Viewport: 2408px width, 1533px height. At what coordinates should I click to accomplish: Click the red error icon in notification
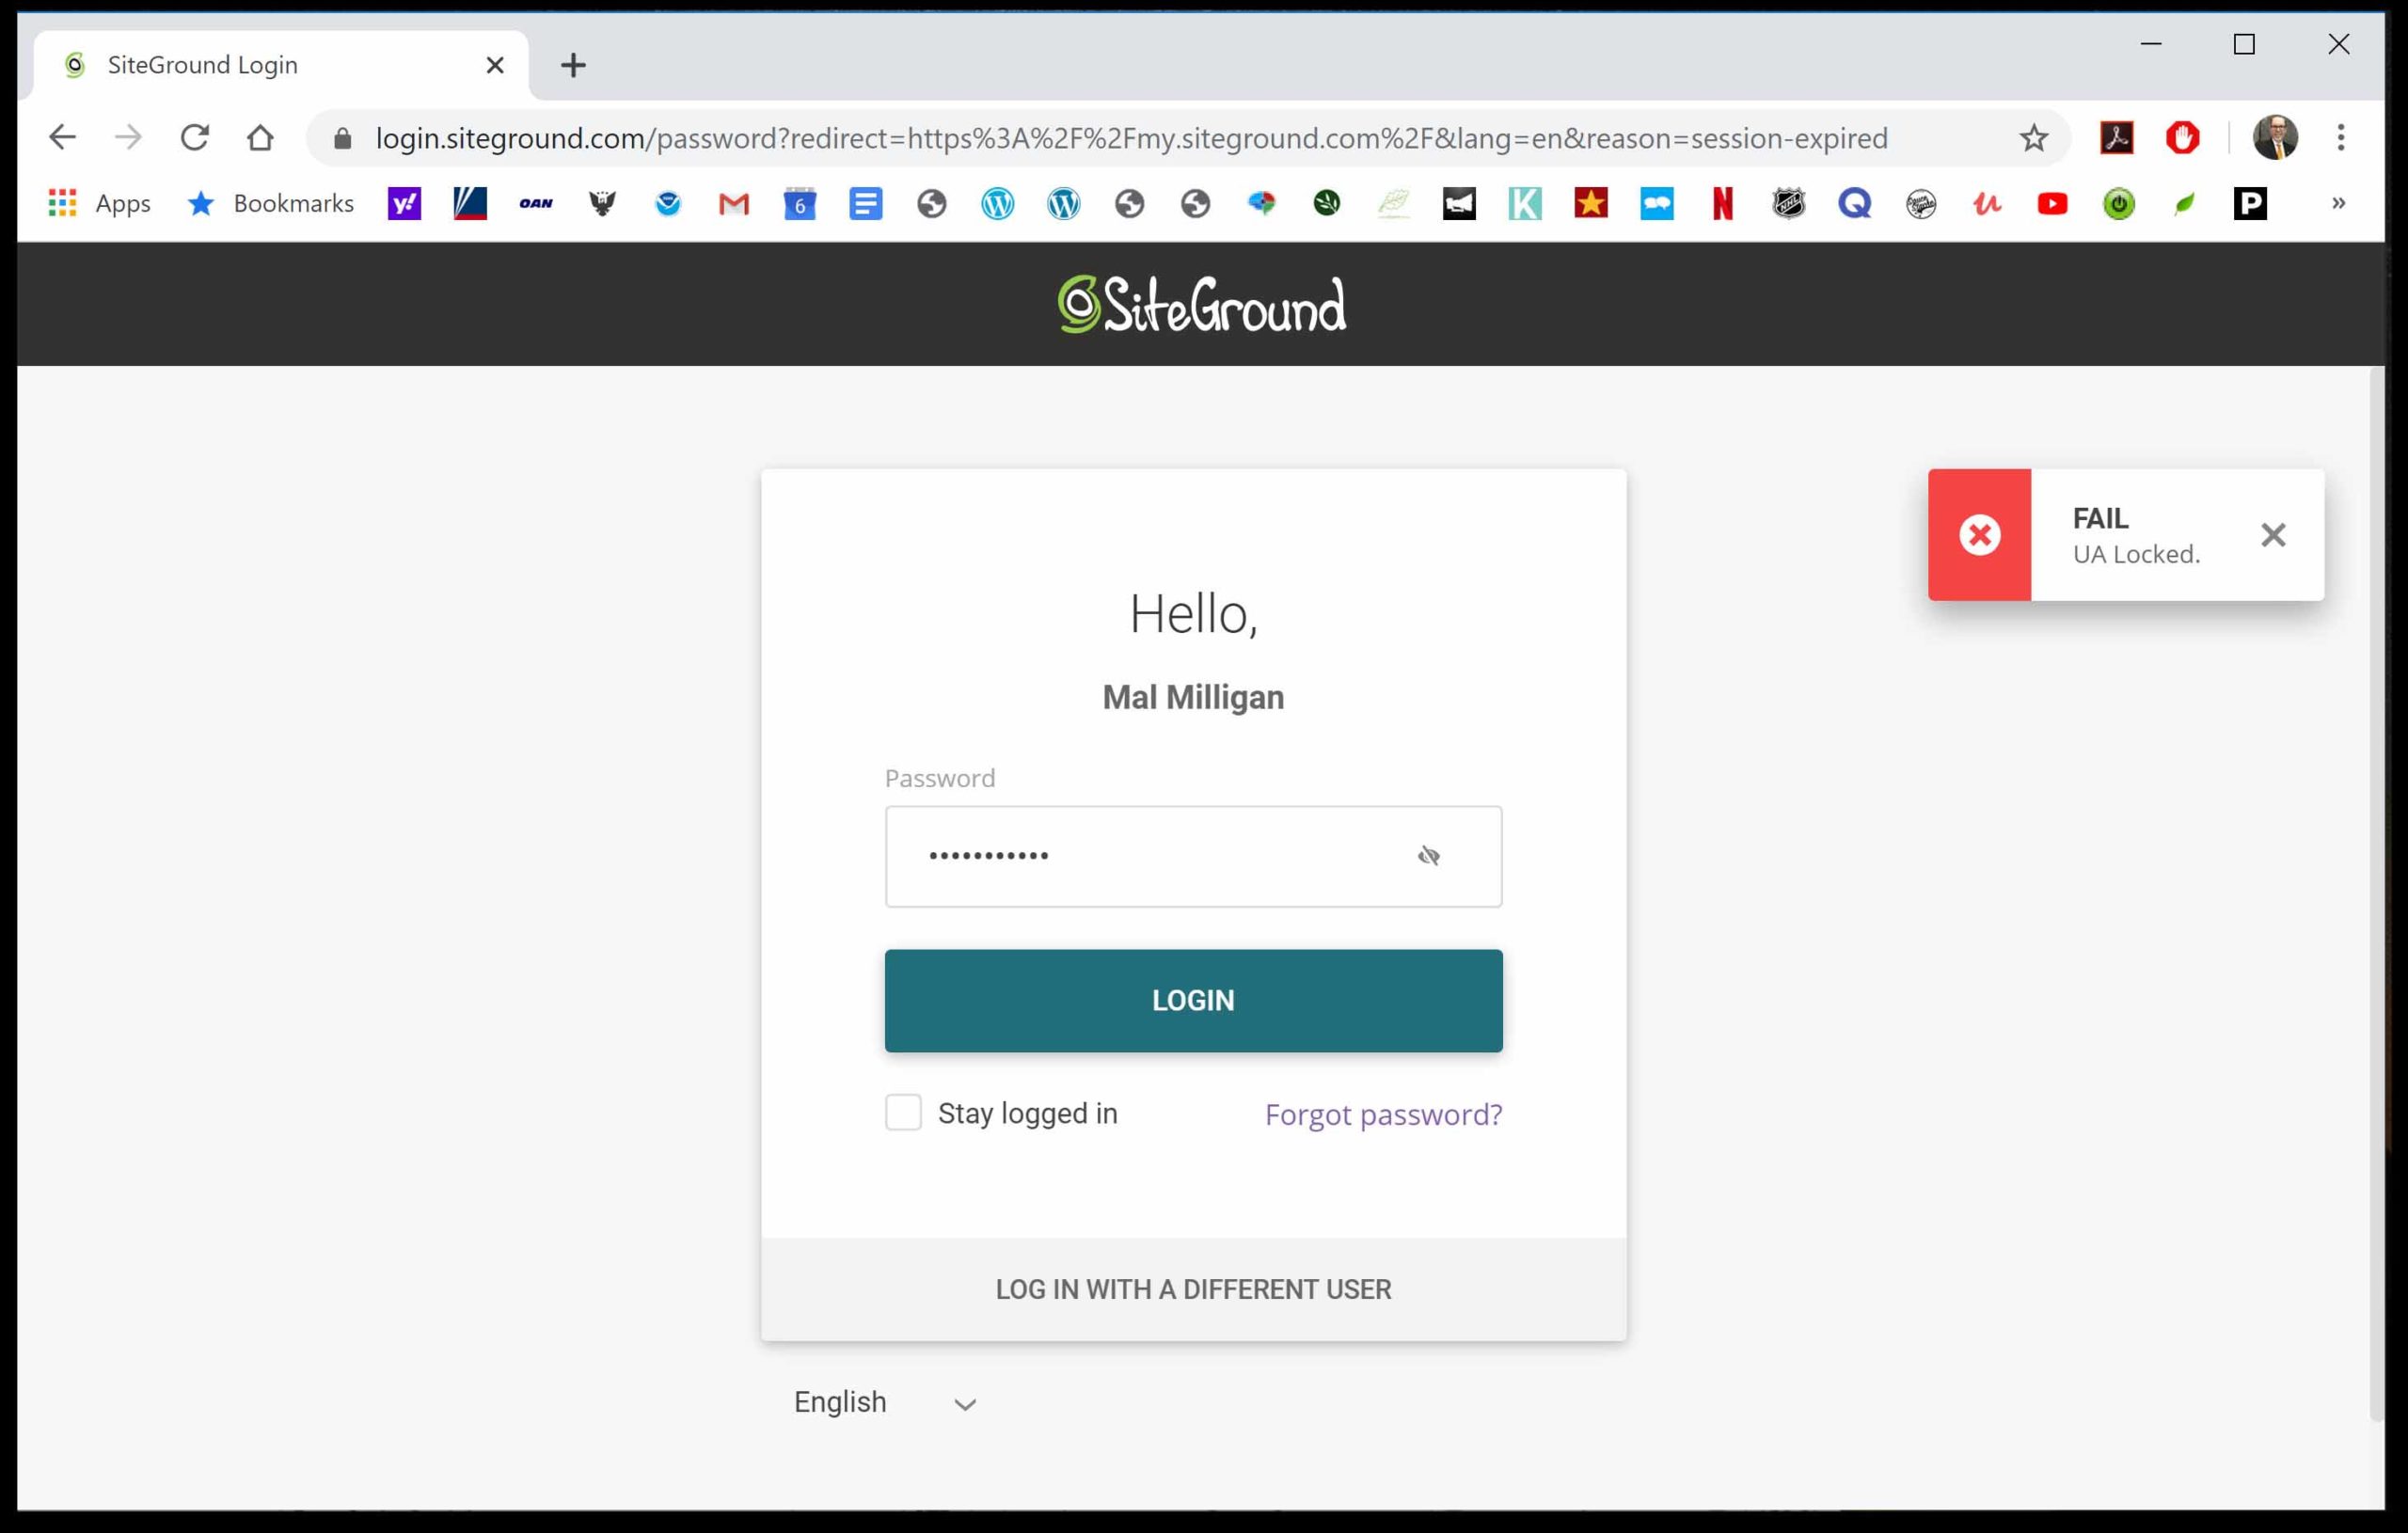[x=1979, y=535]
